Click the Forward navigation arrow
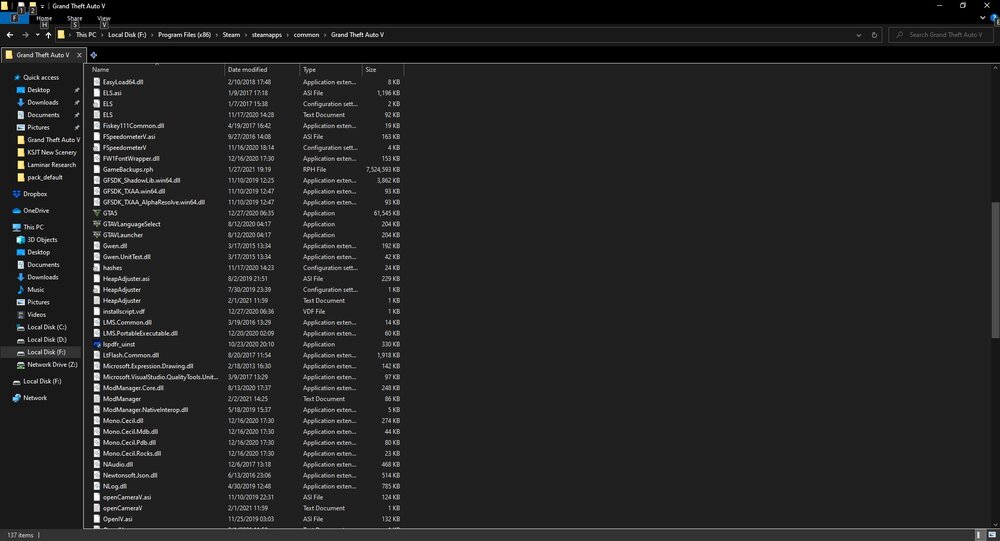This screenshot has height=541, width=1000. pos(25,35)
